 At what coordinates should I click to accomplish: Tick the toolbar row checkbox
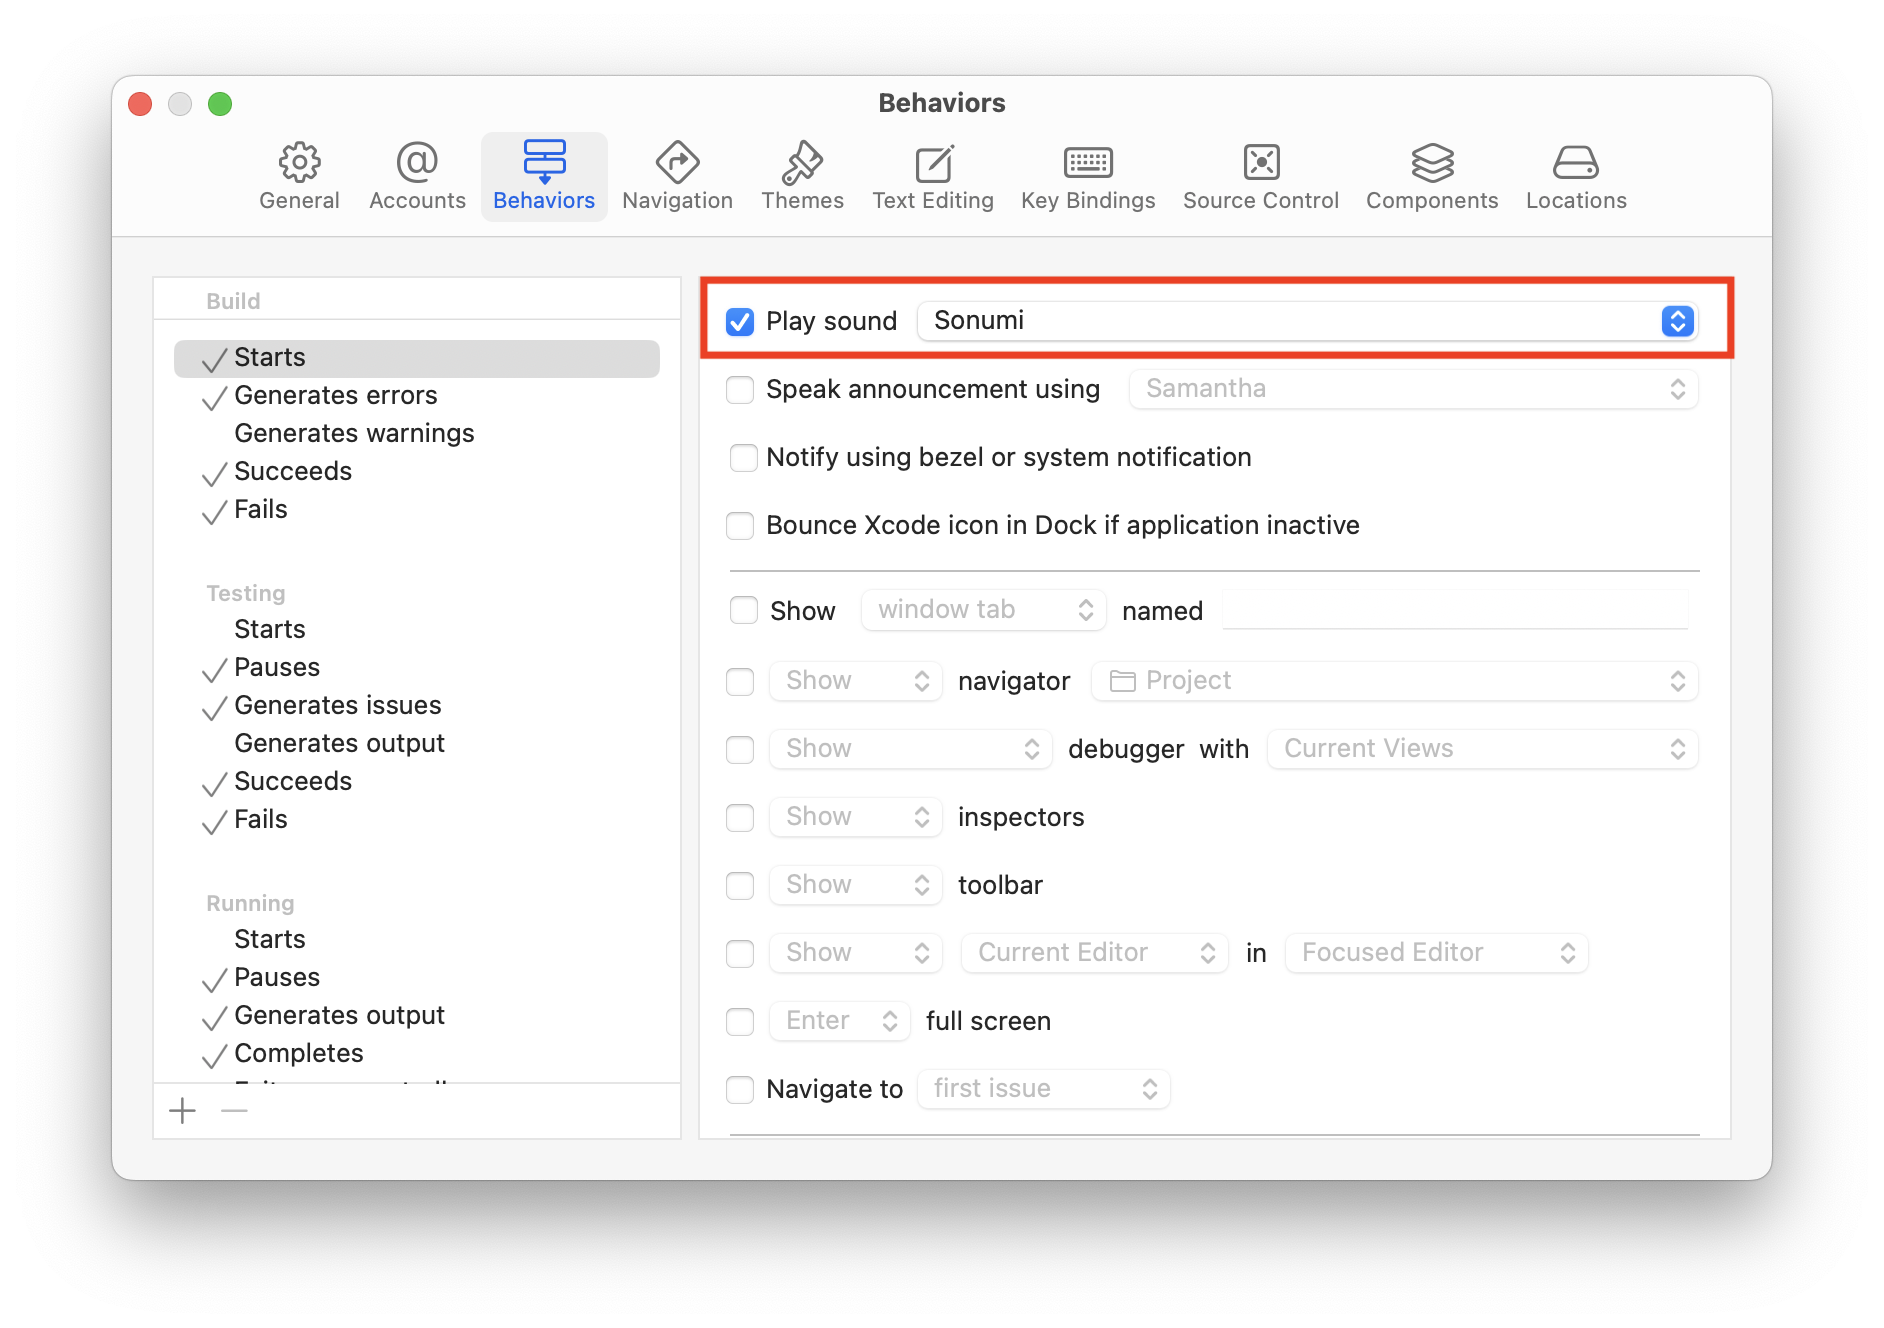740,885
